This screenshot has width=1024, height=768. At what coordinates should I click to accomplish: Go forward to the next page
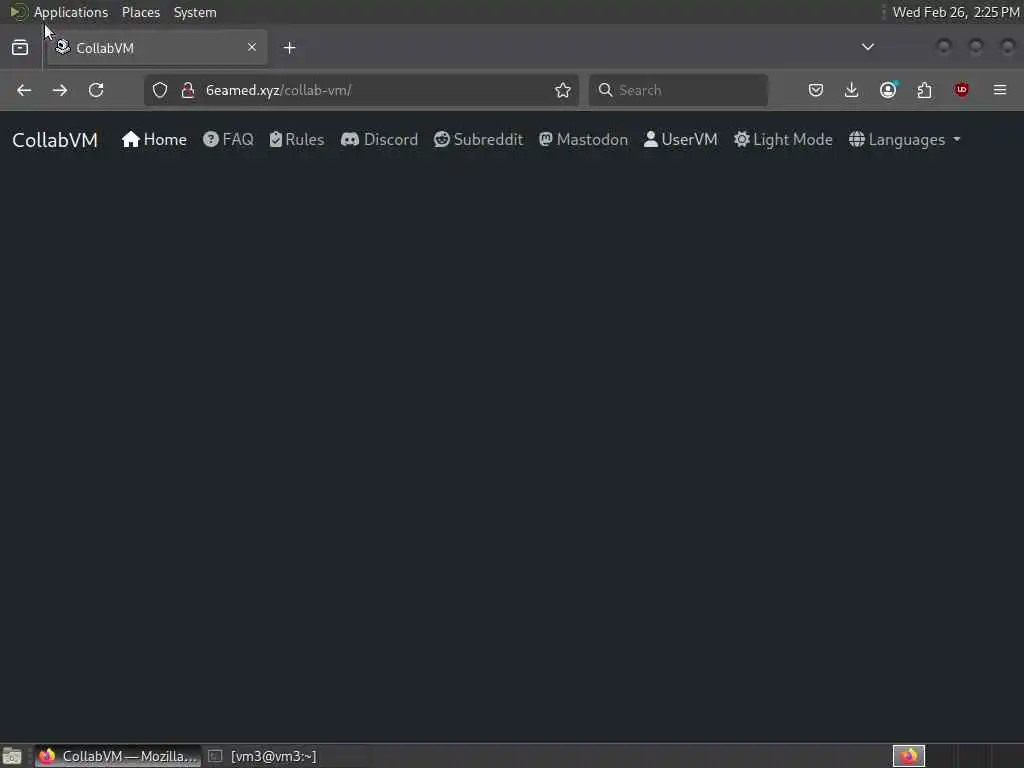pos(59,90)
